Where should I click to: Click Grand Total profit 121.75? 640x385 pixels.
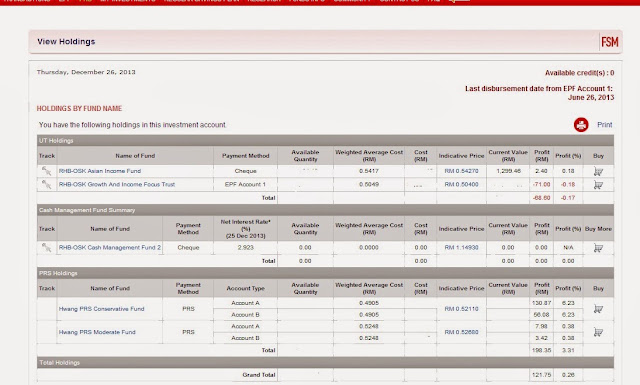click(x=542, y=375)
